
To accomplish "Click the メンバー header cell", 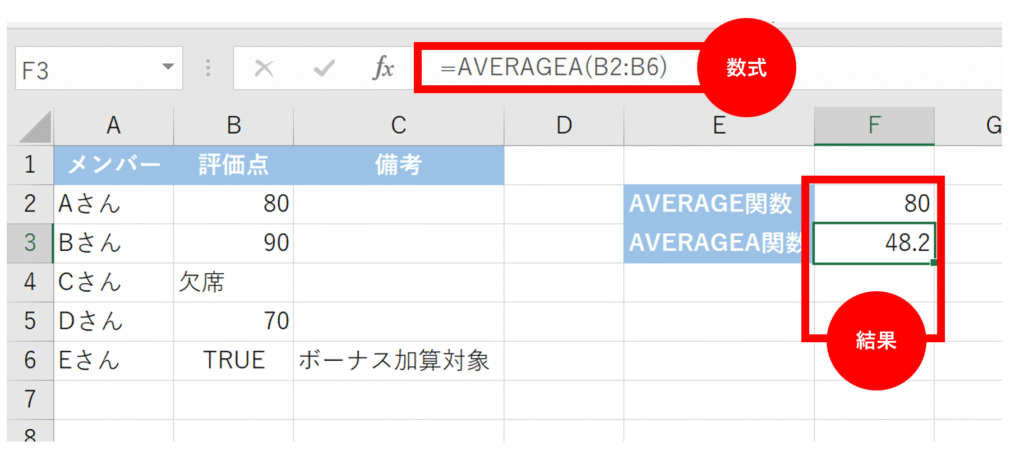I will (x=113, y=165).
